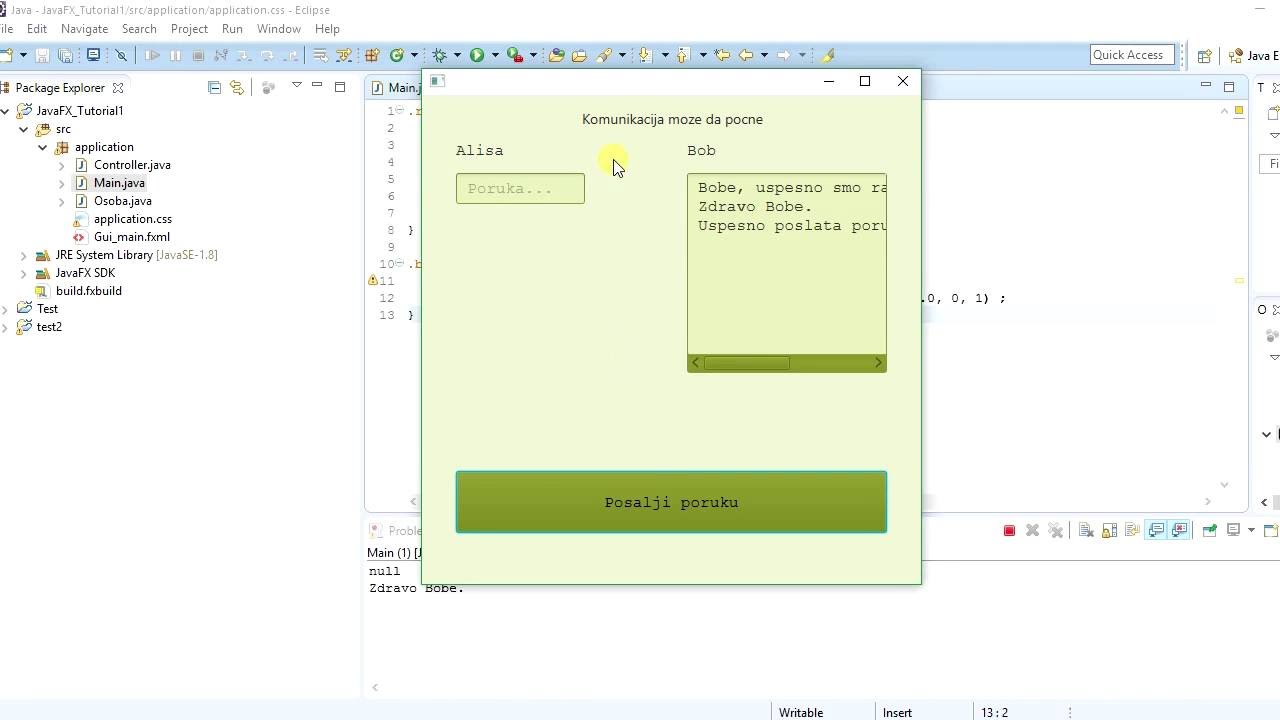Collapse the src folder node
The image size is (1280, 720).
pyautogui.click(x=24, y=129)
